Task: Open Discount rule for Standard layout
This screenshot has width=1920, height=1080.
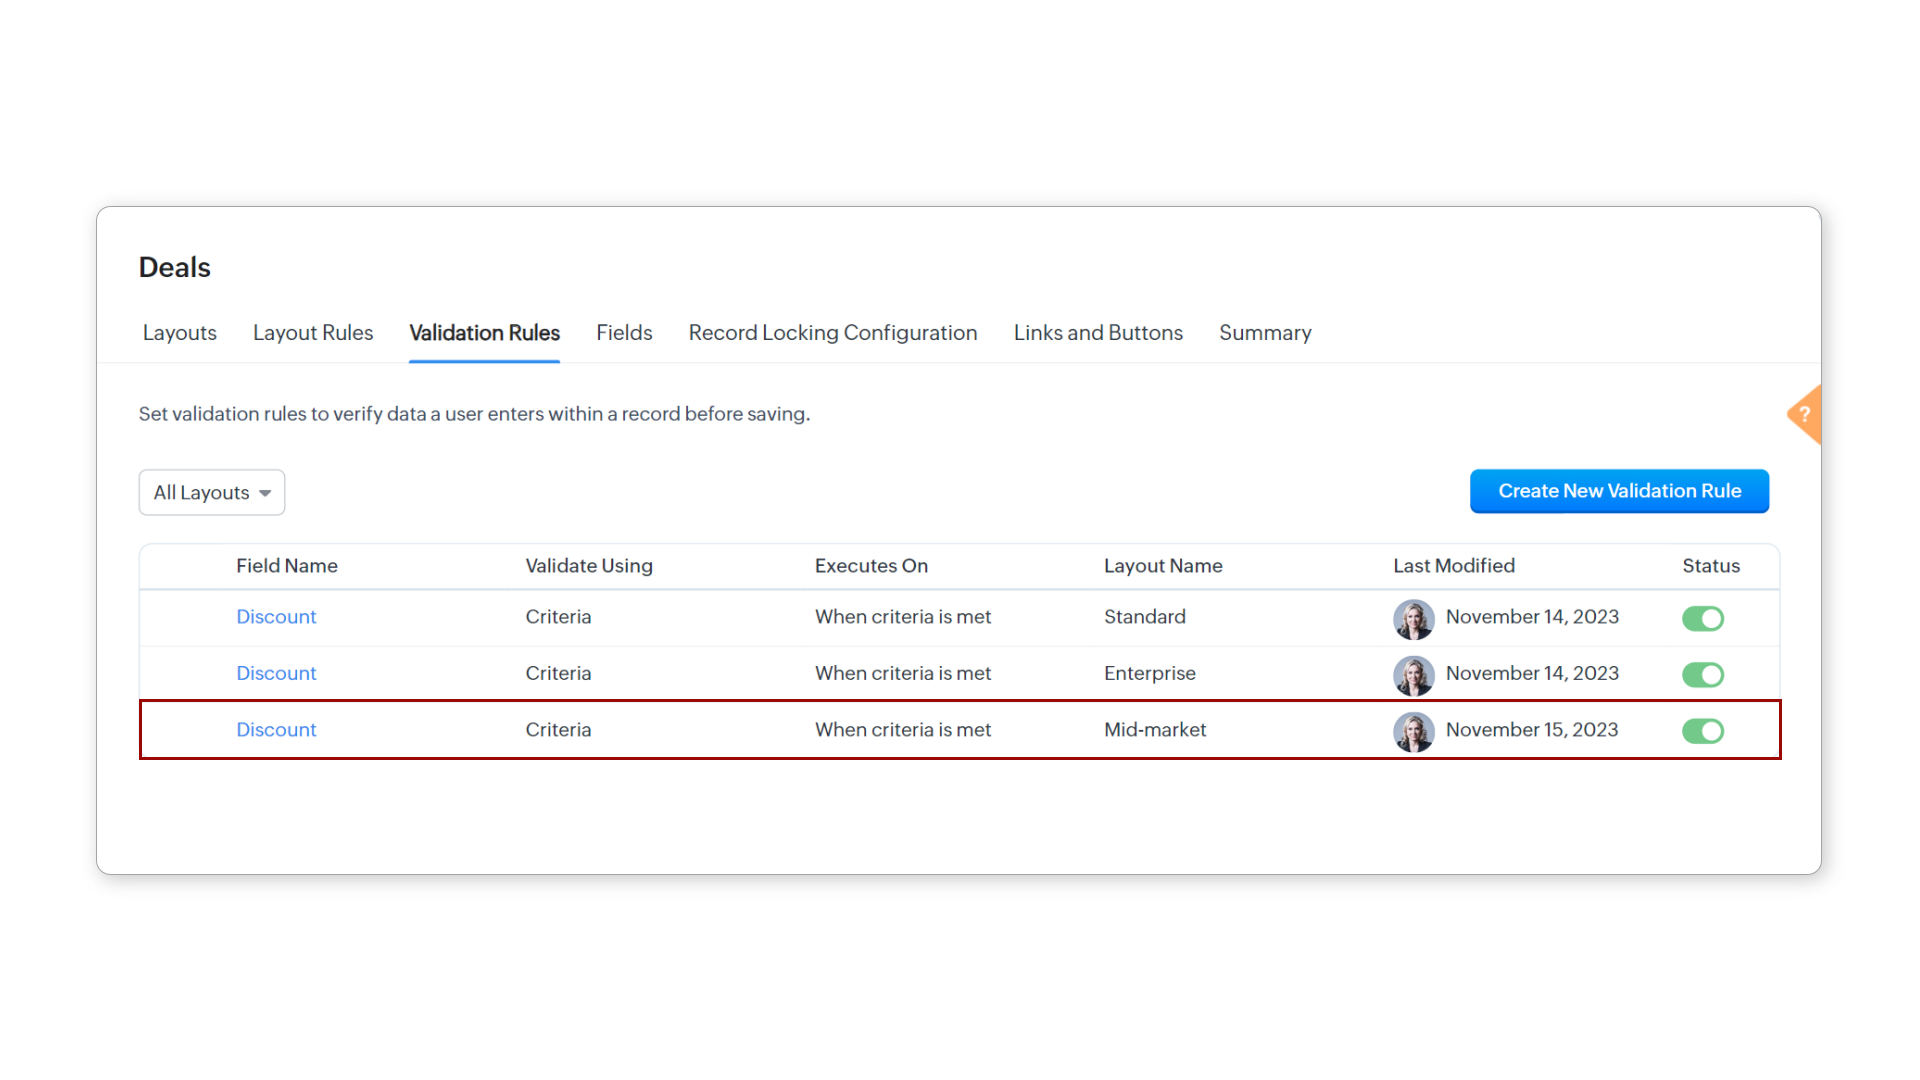Action: 276,617
